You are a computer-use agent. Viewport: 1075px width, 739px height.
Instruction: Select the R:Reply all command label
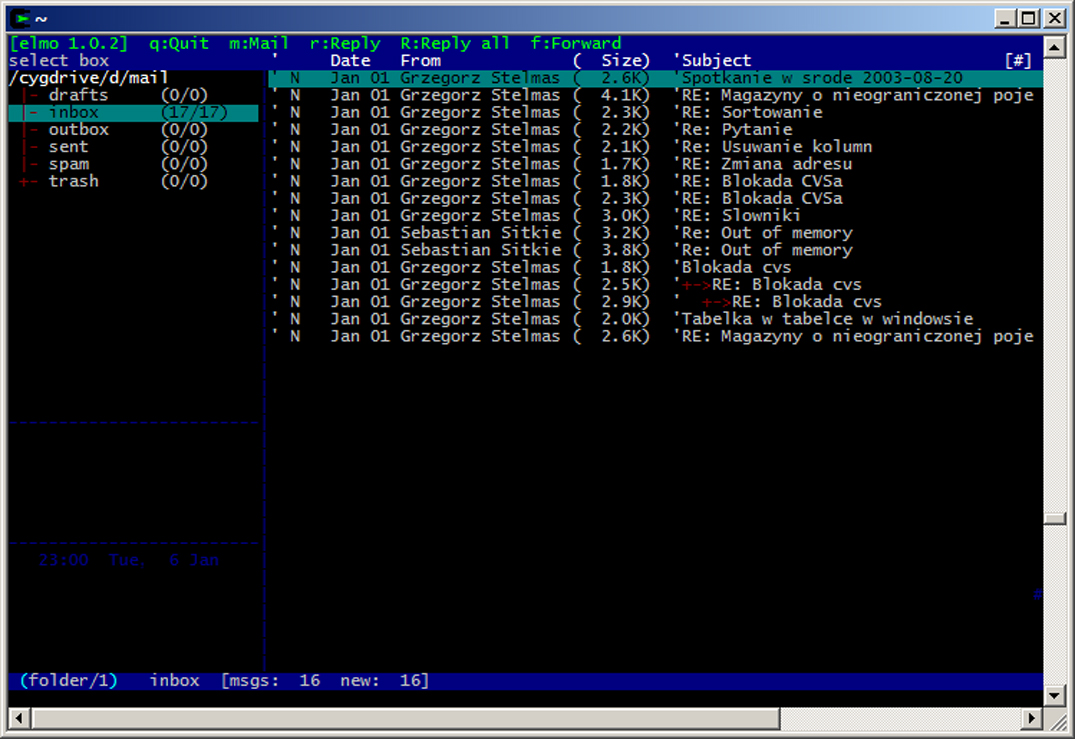tap(455, 43)
